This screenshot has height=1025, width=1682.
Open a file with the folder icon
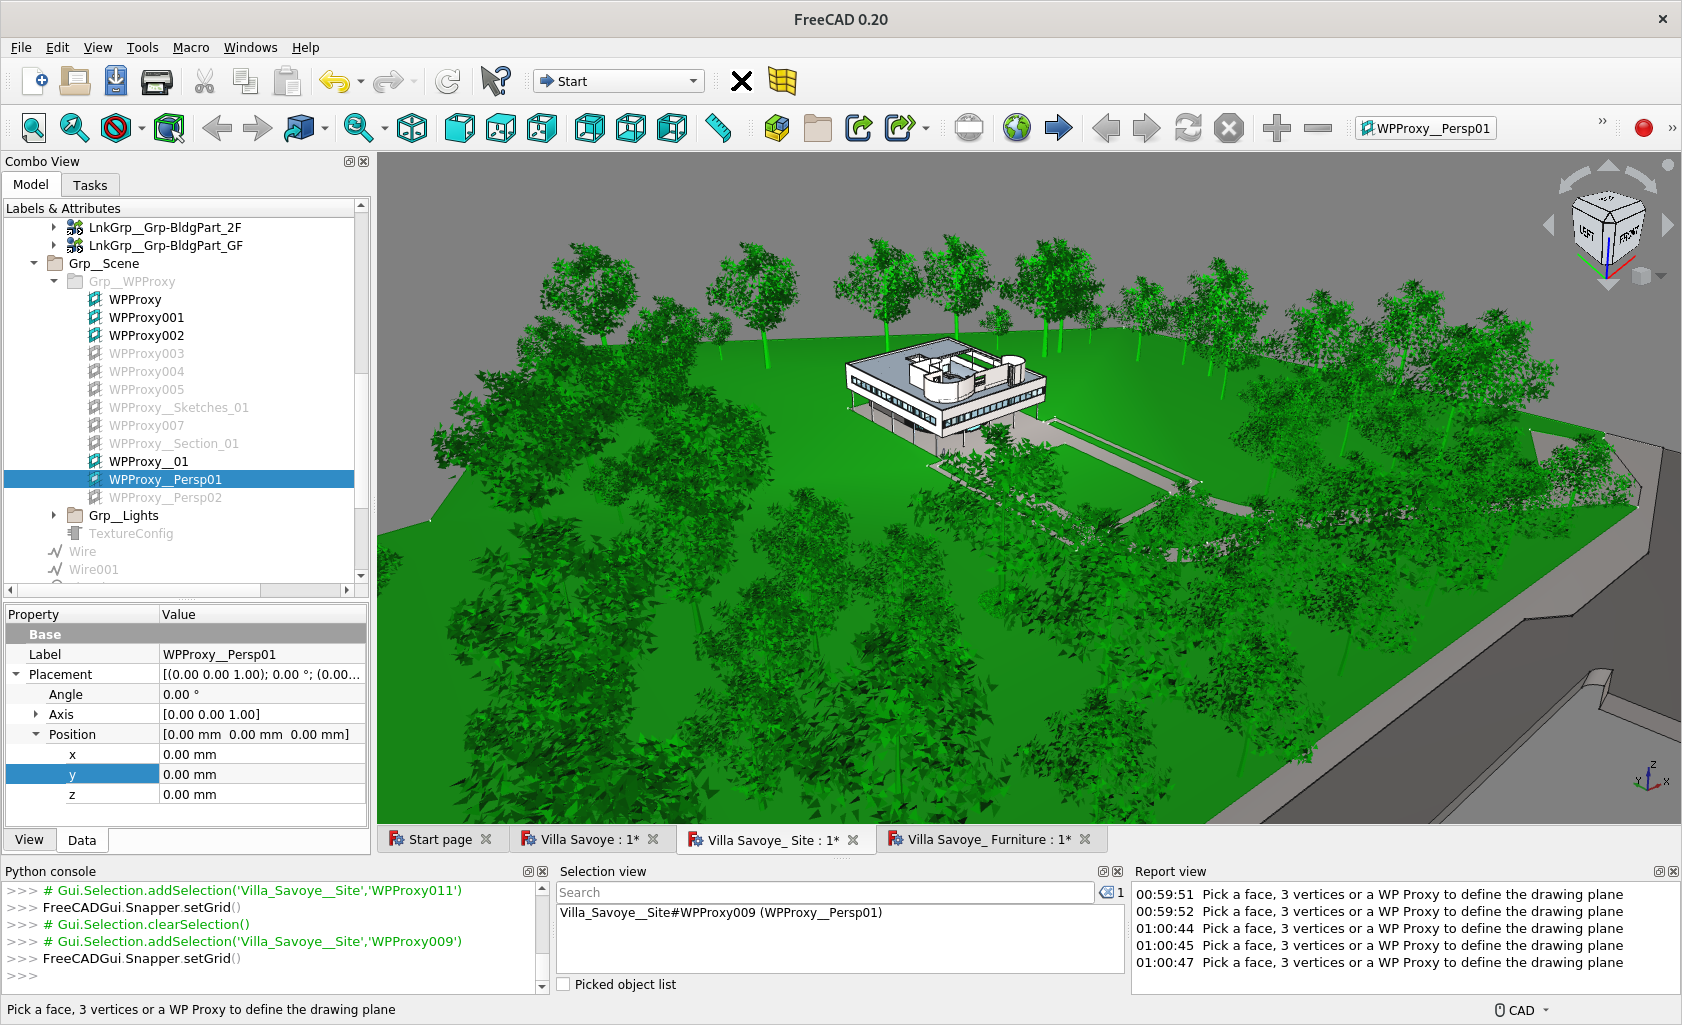pos(75,81)
